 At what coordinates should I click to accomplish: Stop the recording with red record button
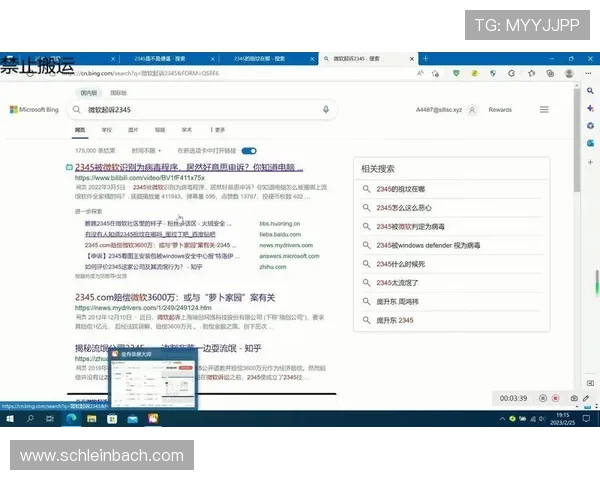click(x=556, y=398)
